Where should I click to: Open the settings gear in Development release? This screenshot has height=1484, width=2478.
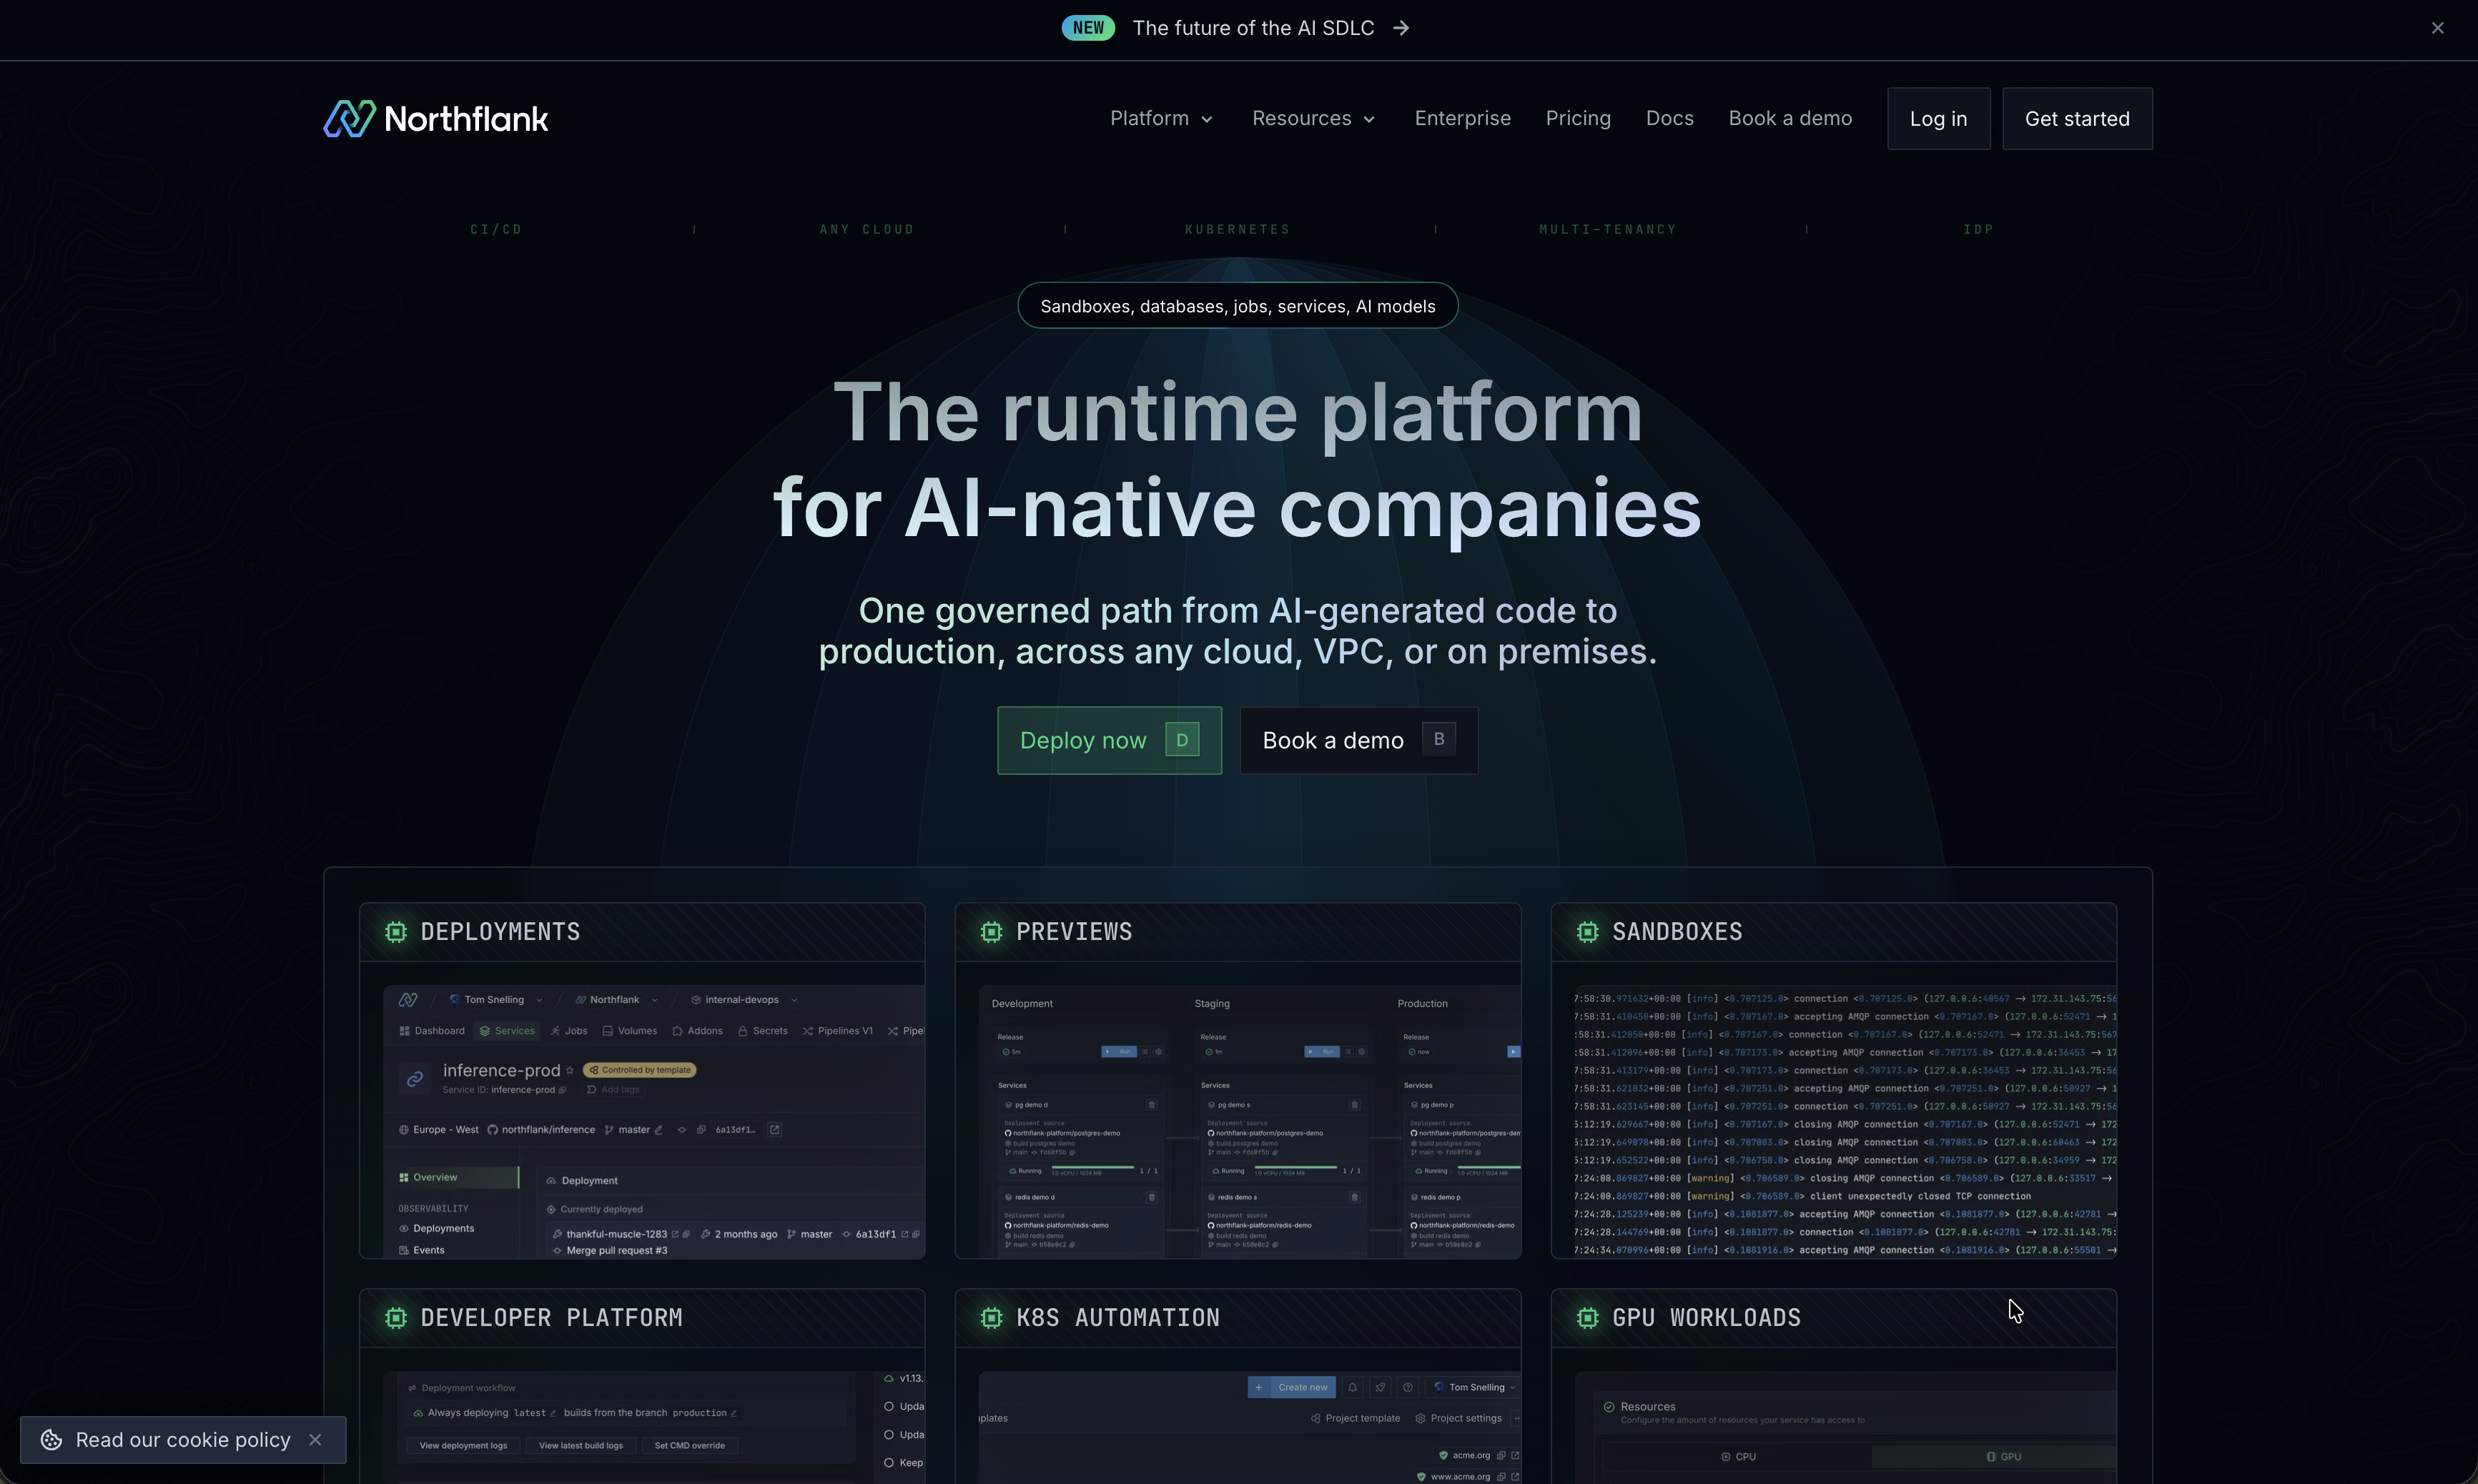1159,1052
